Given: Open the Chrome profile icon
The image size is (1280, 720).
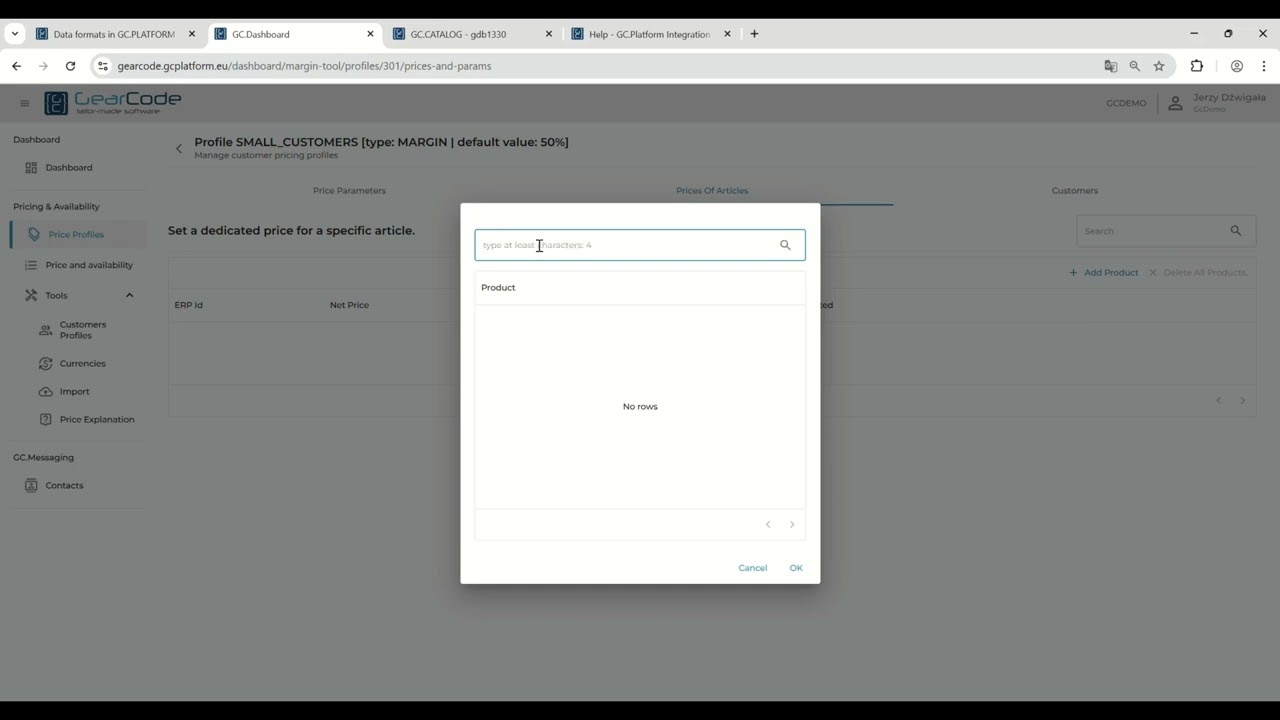Looking at the screenshot, I should [x=1237, y=66].
